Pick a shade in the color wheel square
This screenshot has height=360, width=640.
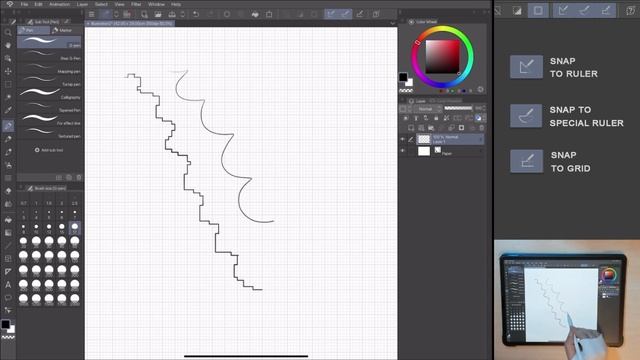click(442, 57)
